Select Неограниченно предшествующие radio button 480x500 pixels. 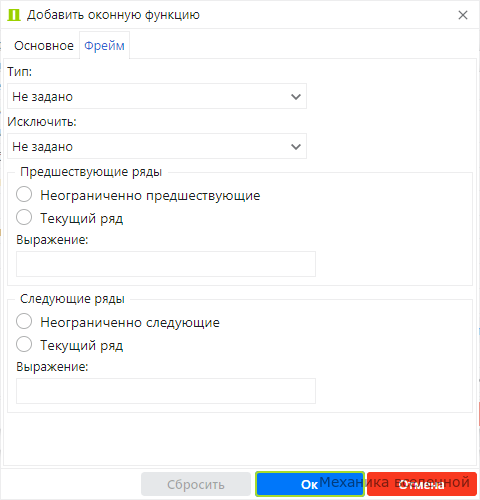pos(24,194)
